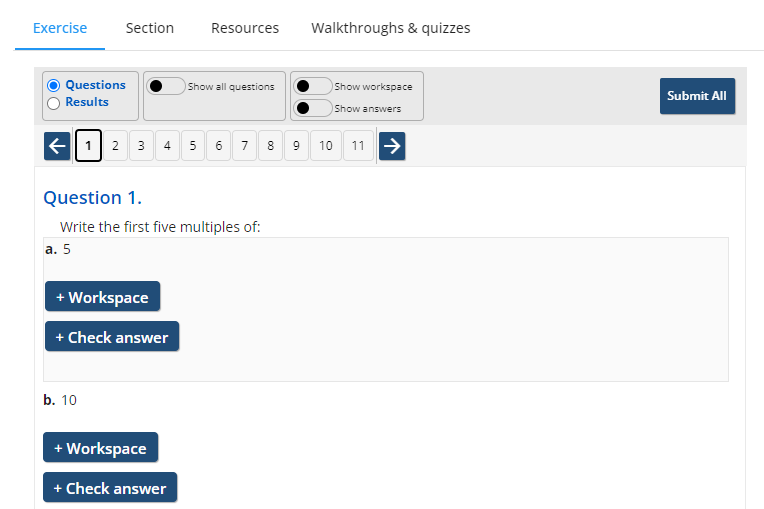The height and width of the screenshot is (509, 764).
Task: Open question number 8
Action: pyautogui.click(x=270, y=146)
